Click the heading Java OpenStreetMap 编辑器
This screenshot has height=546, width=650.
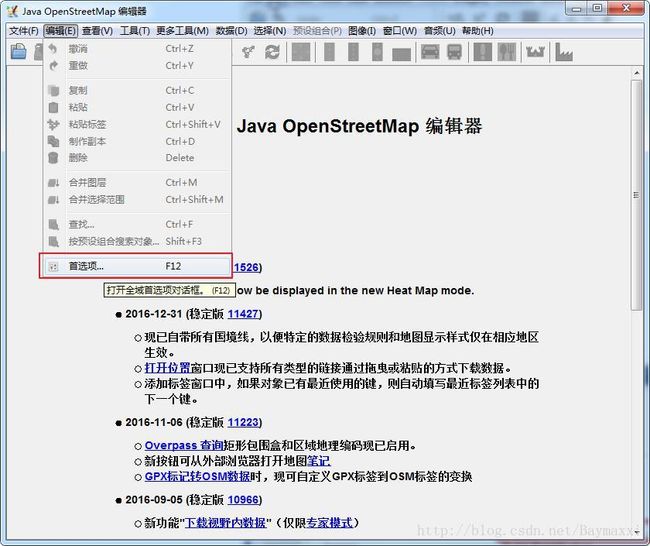(x=359, y=126)
